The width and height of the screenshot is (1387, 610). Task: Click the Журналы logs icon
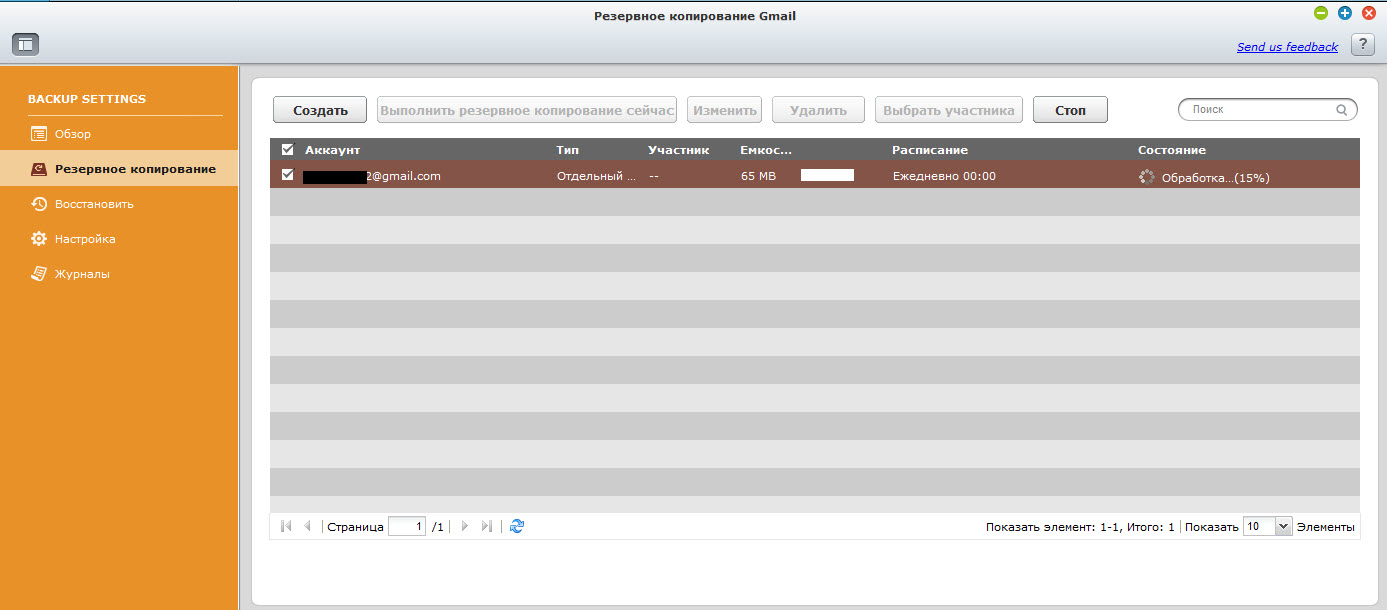(39, 274)
